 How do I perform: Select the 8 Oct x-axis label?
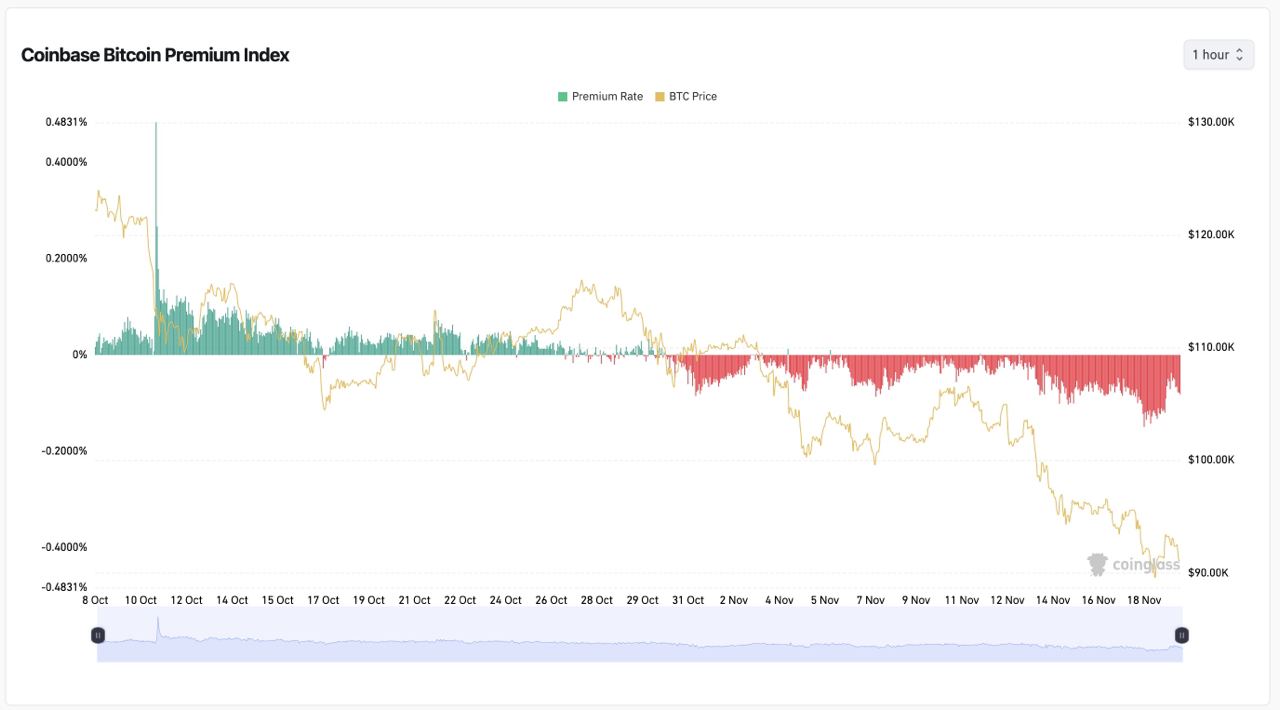[x=94, y=600]
